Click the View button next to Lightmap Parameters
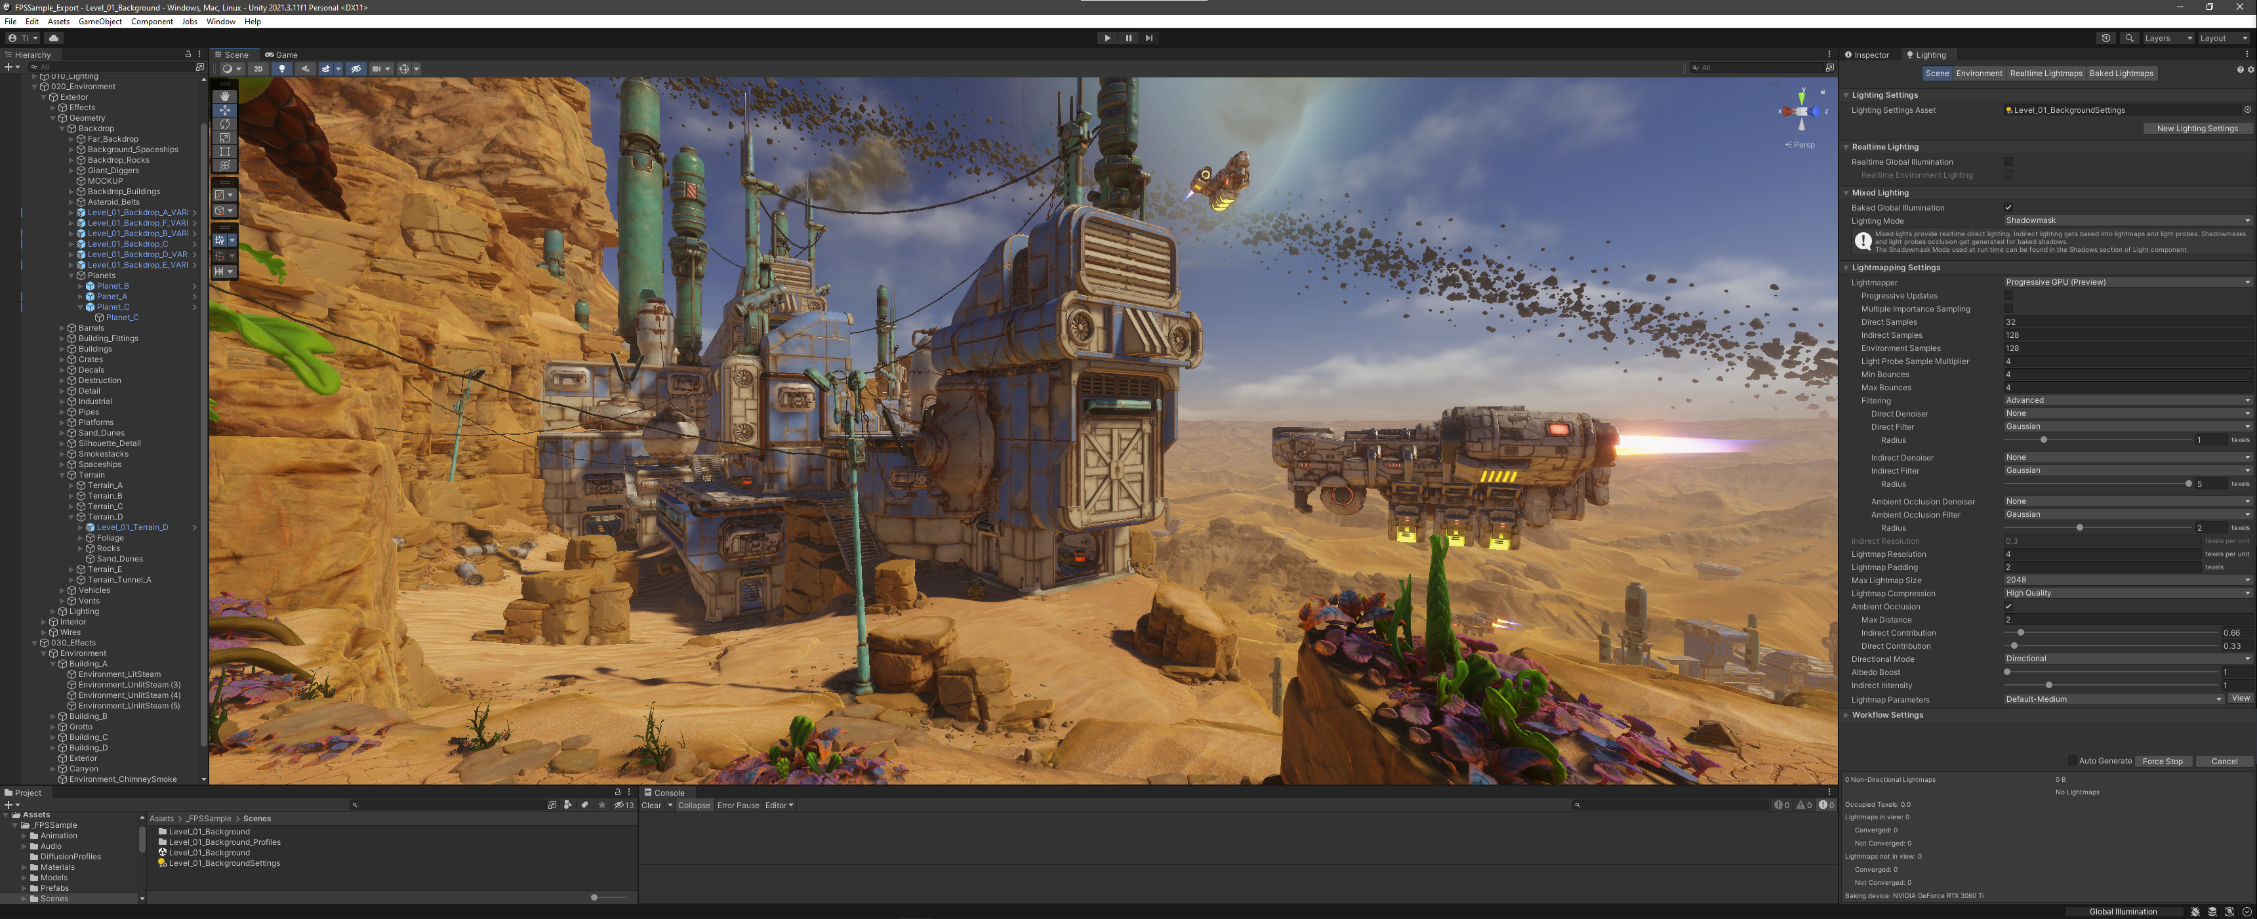The image size is (2257, 919). tap(2240, 698)
